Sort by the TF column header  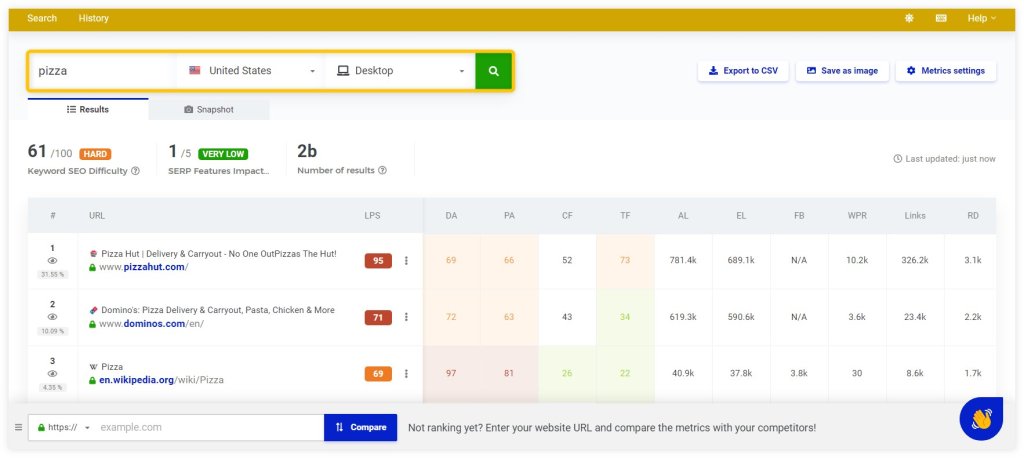(x=625, y=216)
